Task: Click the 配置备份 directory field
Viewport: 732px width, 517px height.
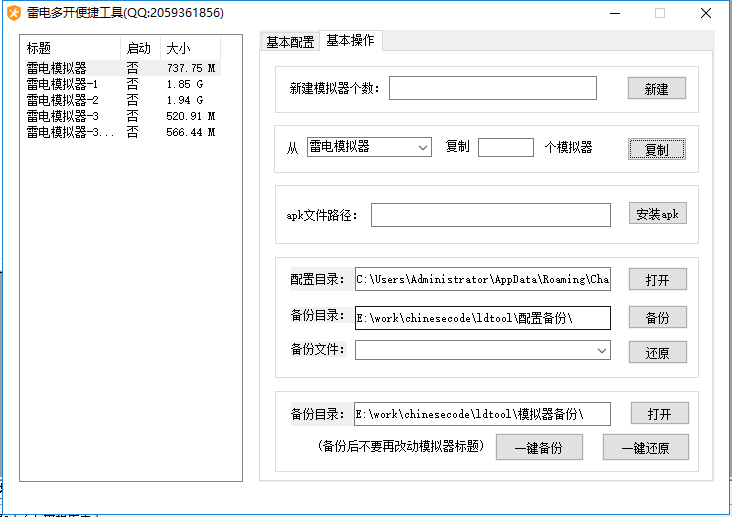Action: [483, 318]
